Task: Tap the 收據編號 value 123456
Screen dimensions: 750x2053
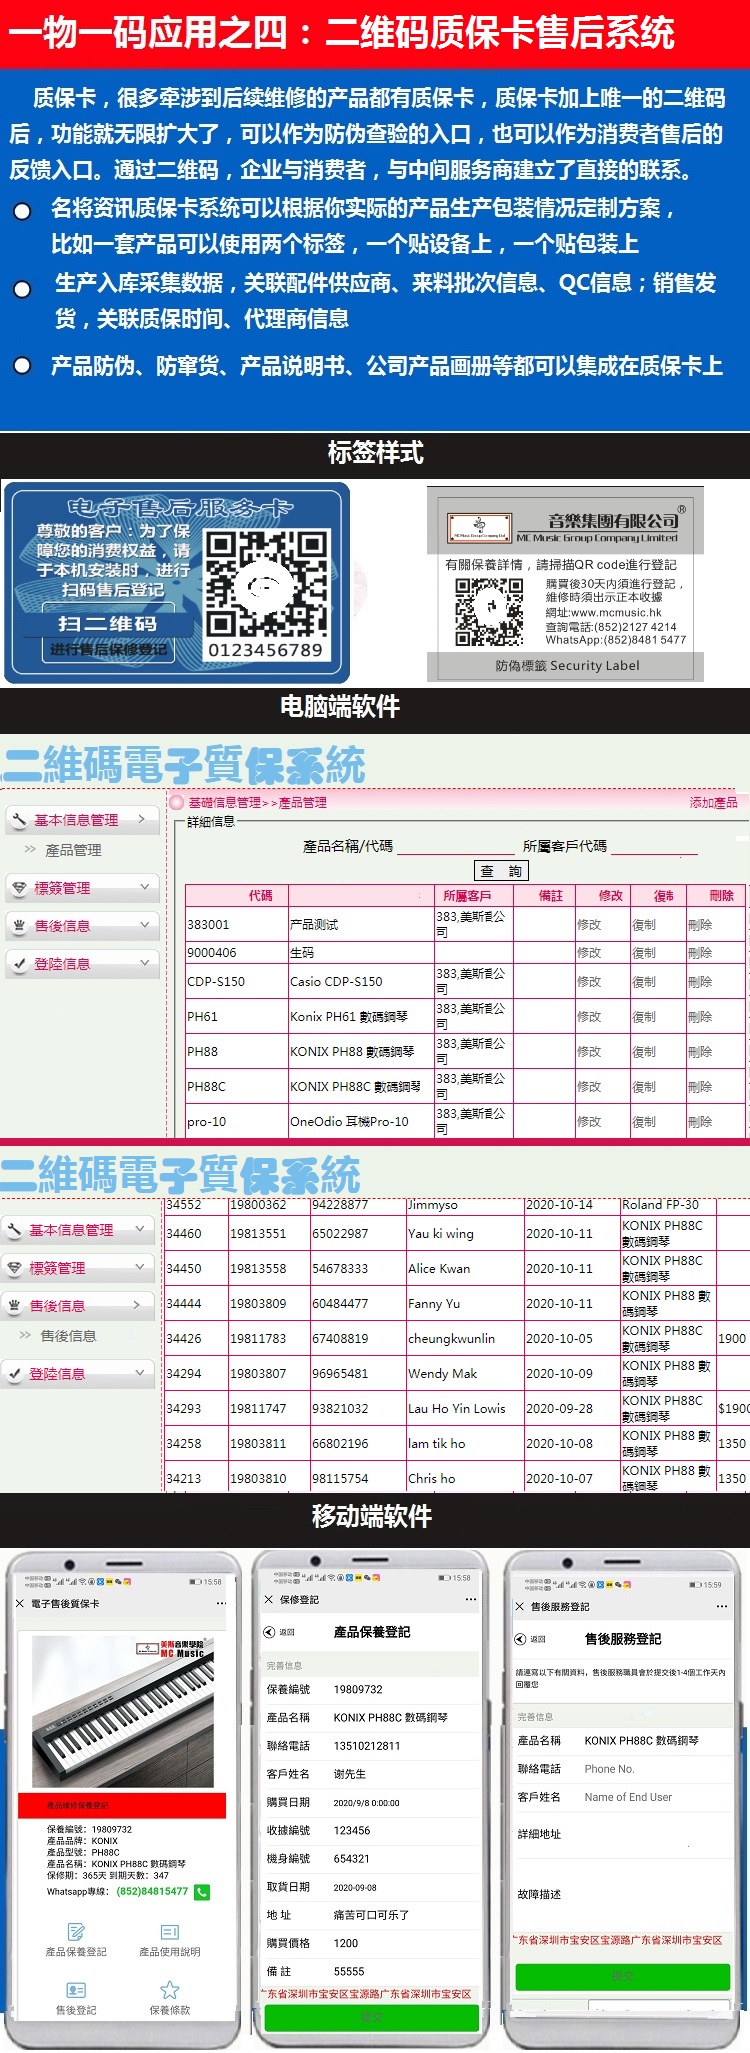Action: point(352,1830)
